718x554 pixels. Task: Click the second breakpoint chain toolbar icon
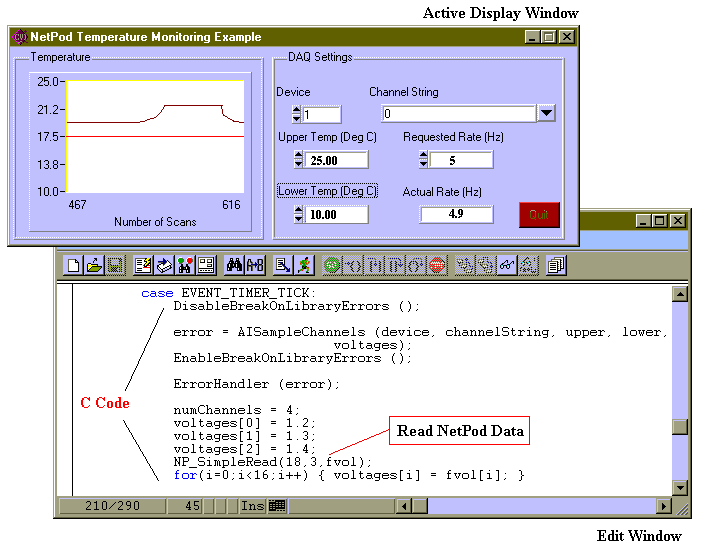point(486,265)
